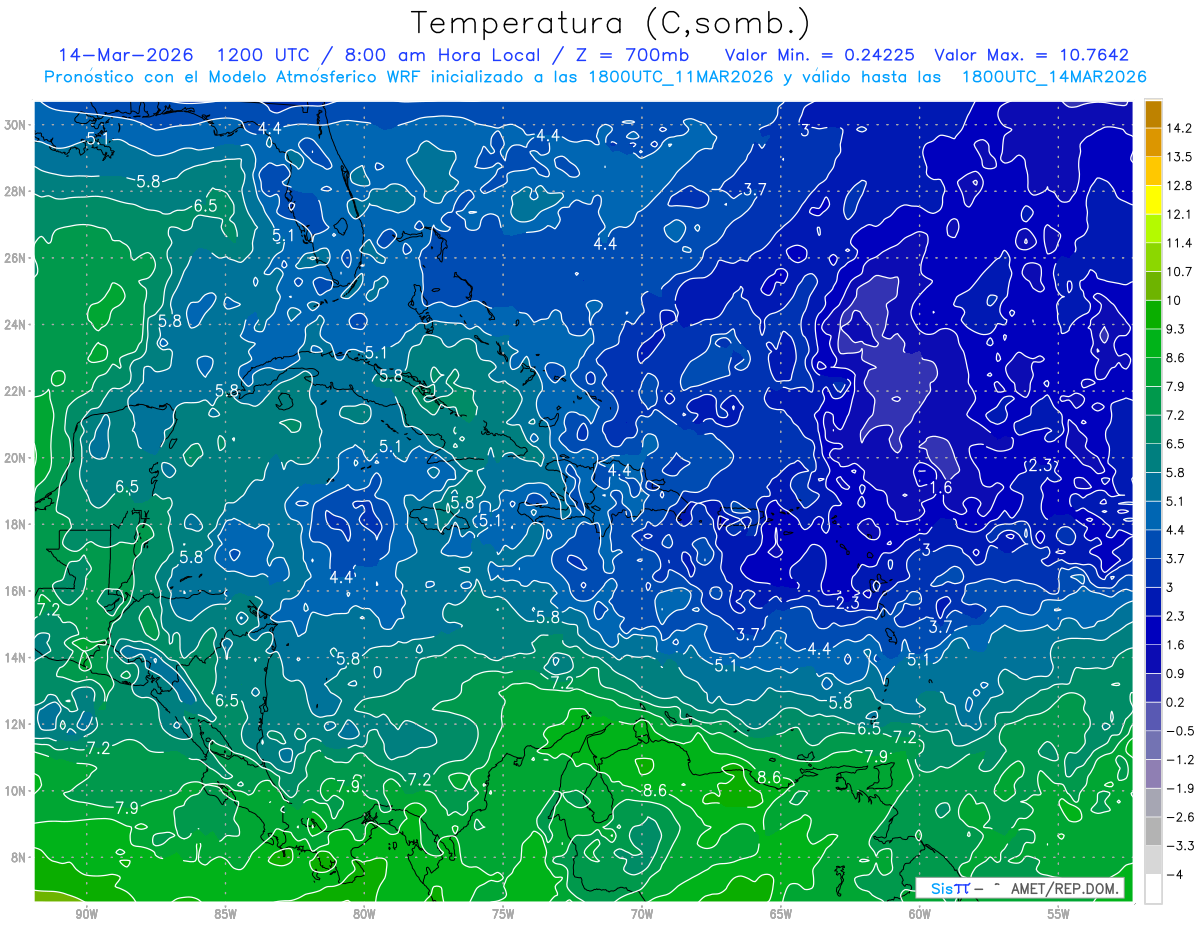This screenshot has height=927, width=1200.
Task: Click the 14N latitude axis label
Action: point(17,658)
